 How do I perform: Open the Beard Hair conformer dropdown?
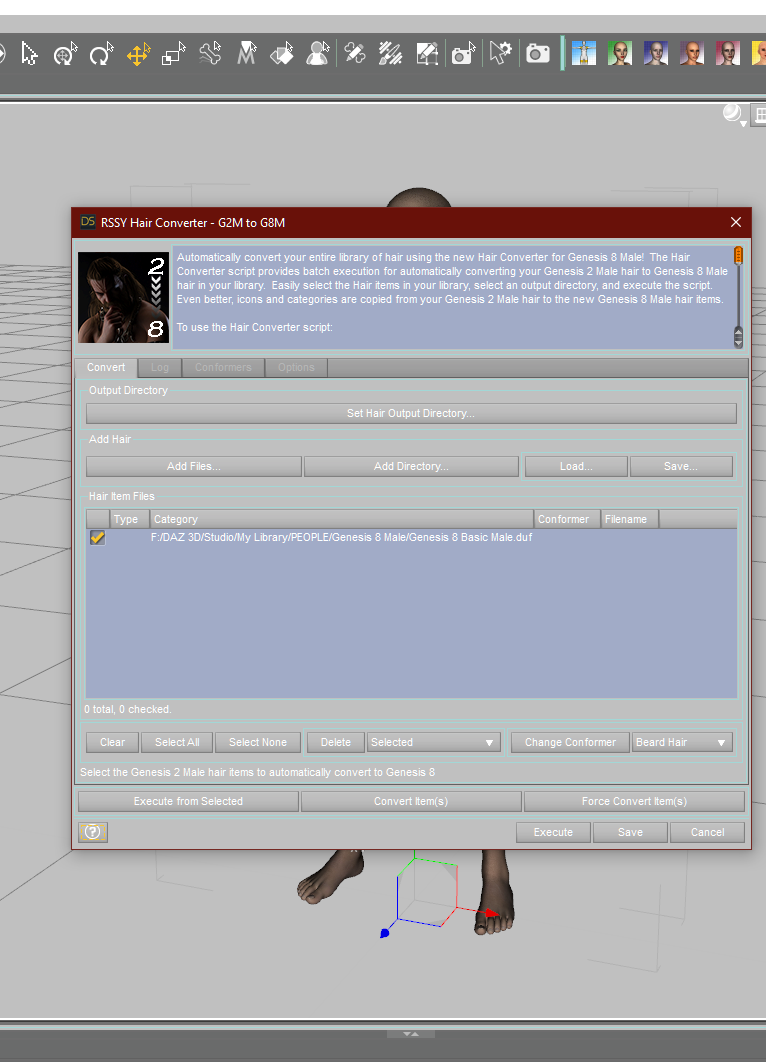tap(682, 742)
